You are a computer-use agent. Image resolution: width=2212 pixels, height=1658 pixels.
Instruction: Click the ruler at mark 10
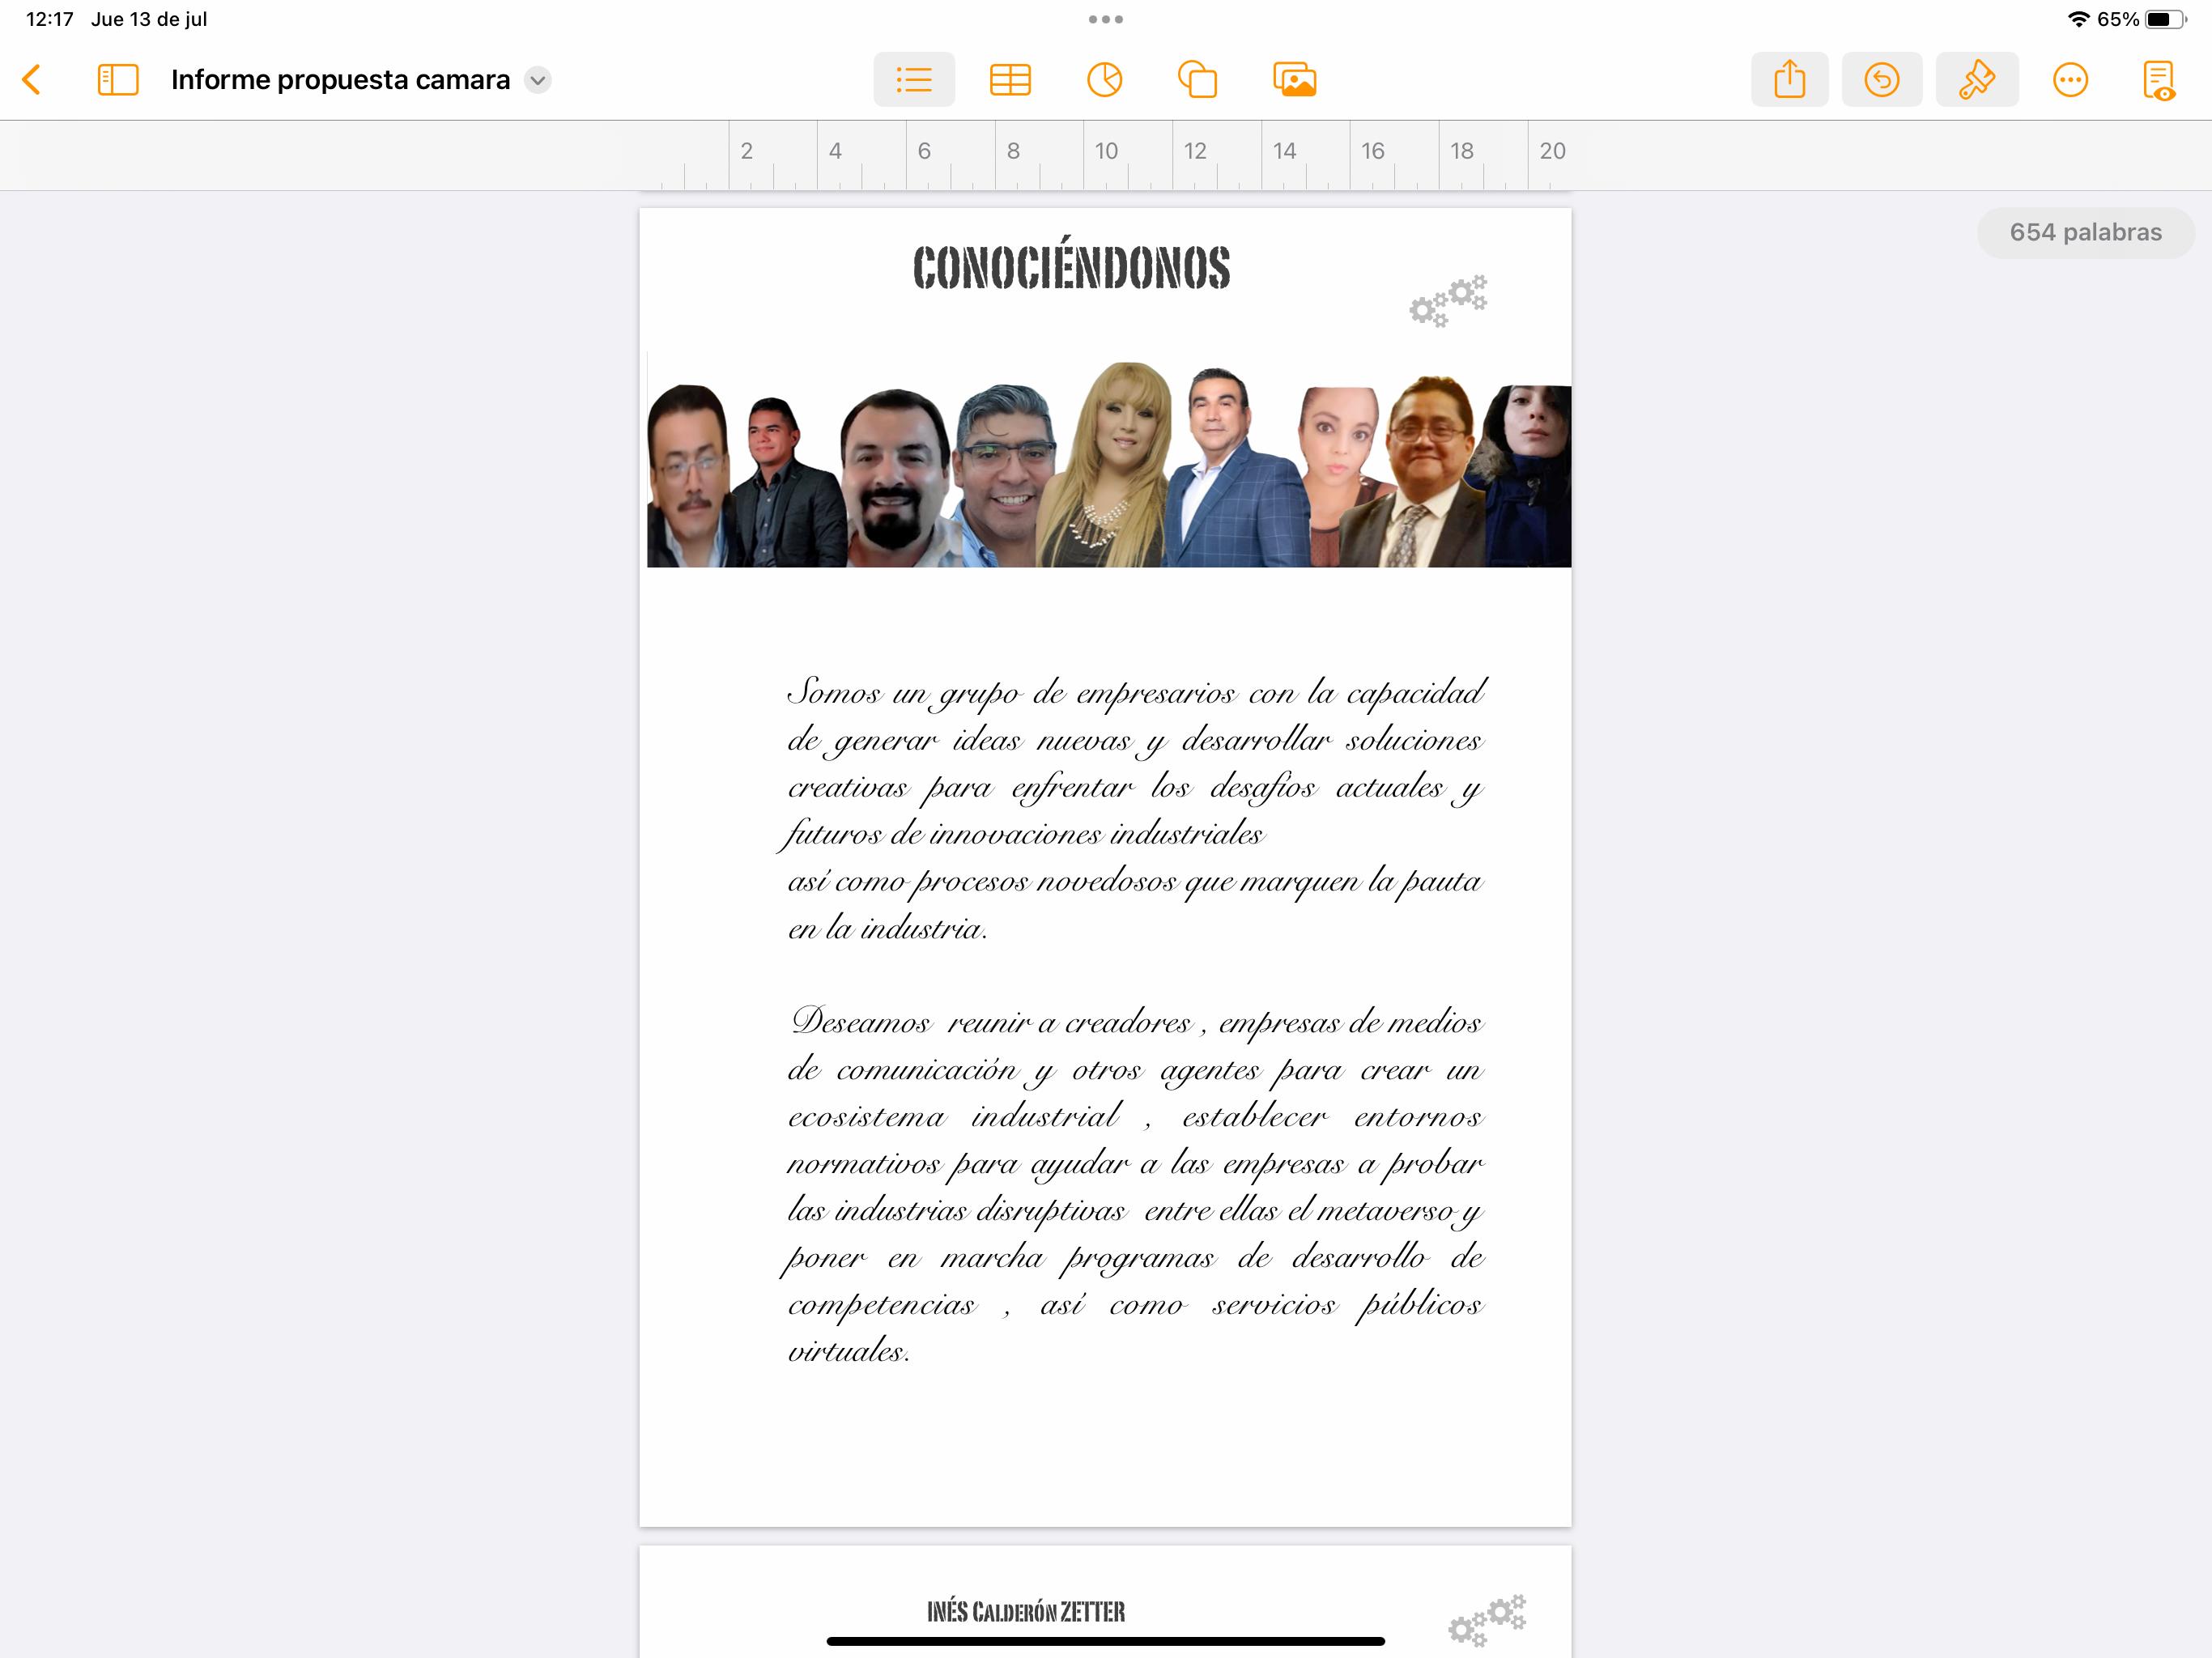(1105, 152)
